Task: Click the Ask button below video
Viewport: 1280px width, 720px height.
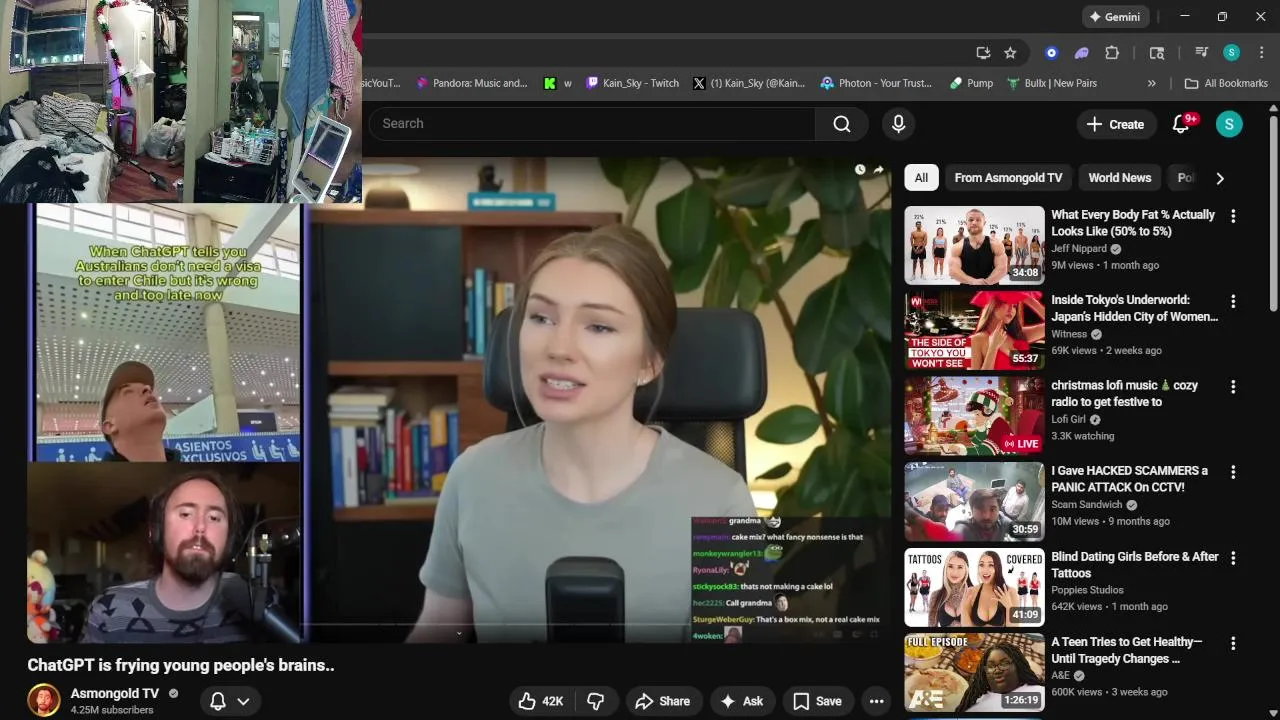Action: tap(741, 701)
